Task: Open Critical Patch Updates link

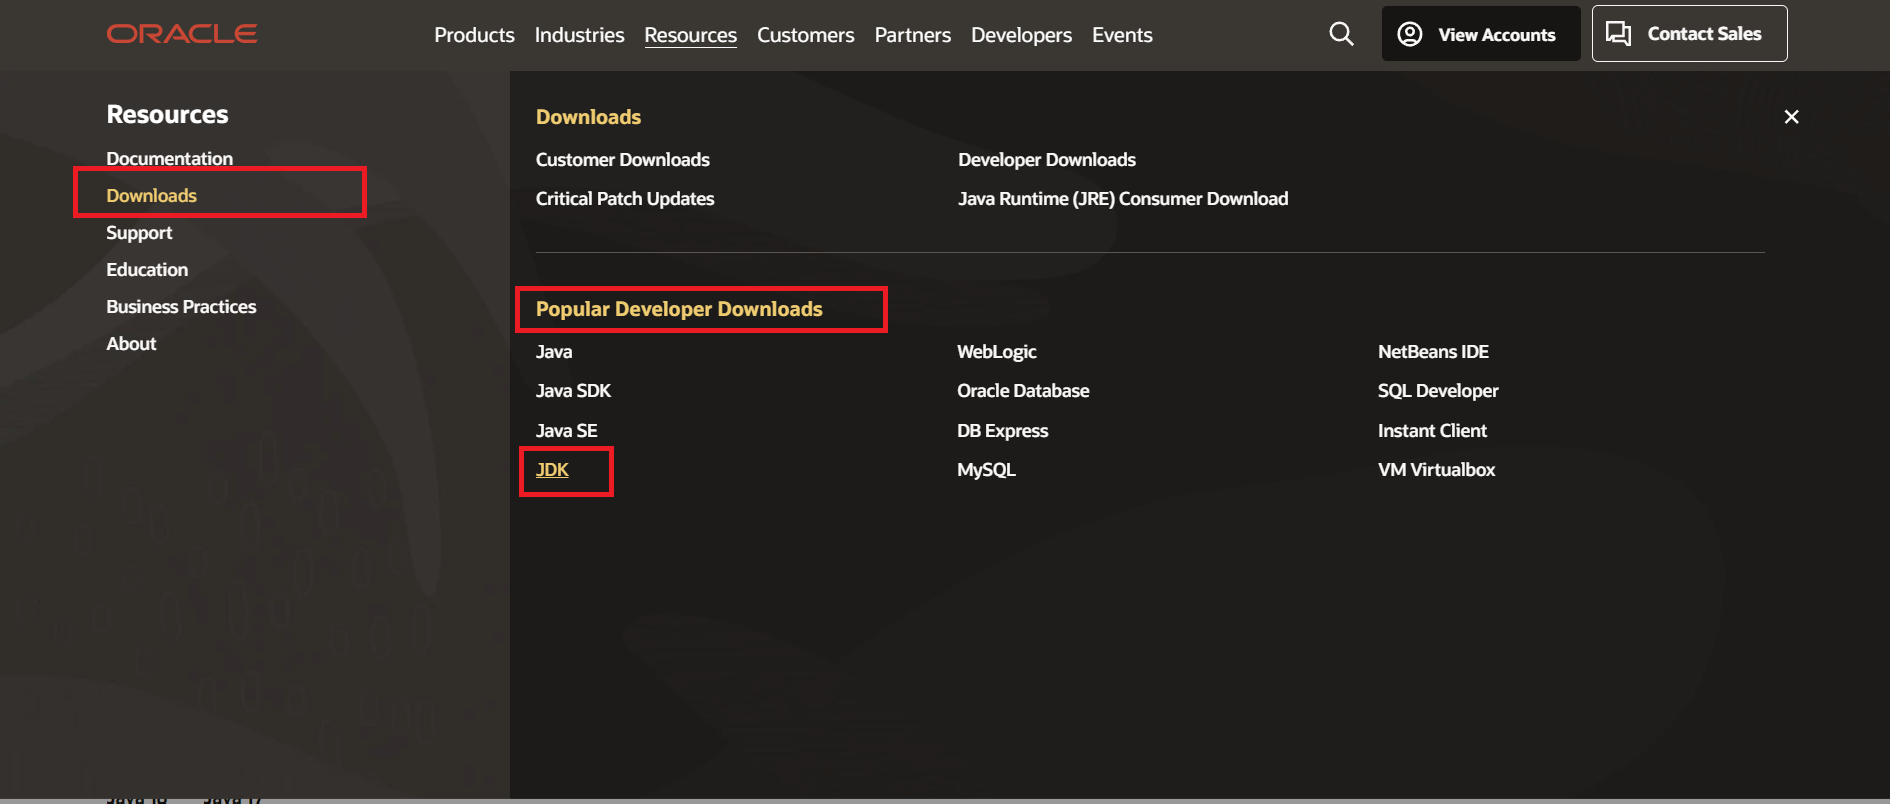Action: click(x=625, y=198)
